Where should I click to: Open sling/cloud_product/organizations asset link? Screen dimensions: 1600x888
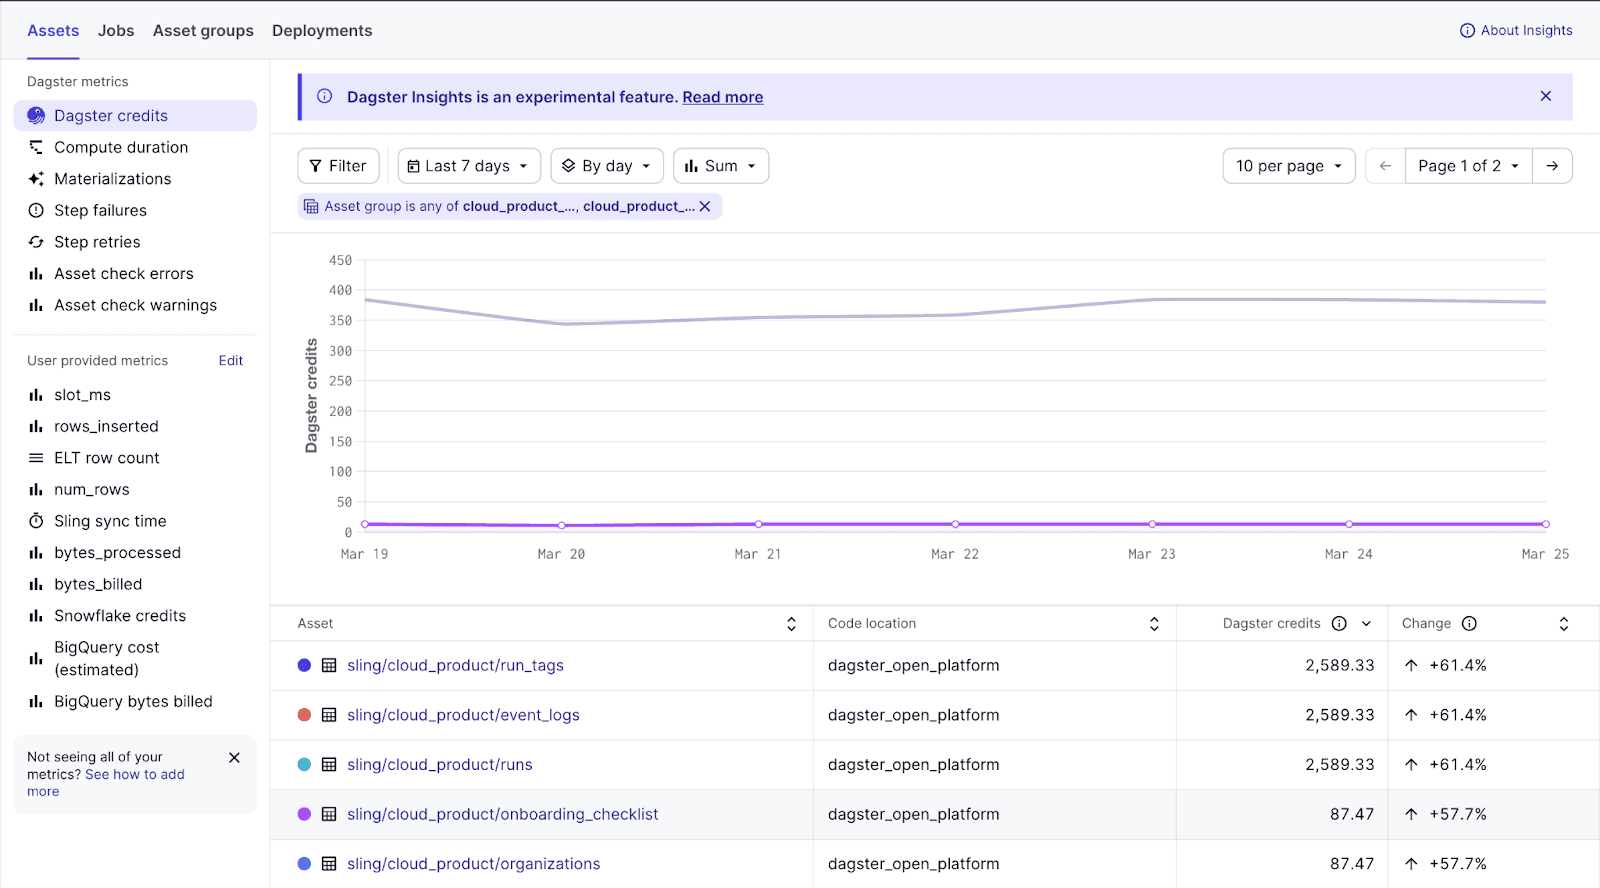473,864
